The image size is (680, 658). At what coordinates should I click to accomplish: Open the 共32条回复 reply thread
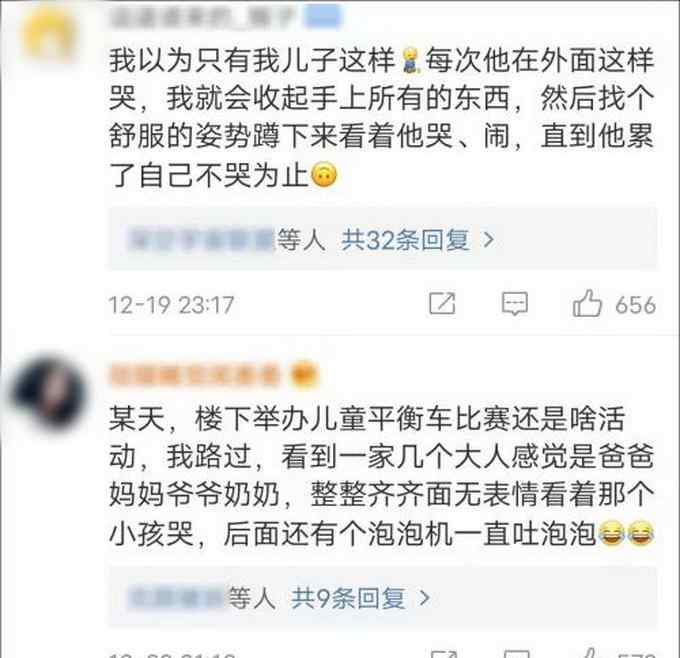[x=405, y=239]
